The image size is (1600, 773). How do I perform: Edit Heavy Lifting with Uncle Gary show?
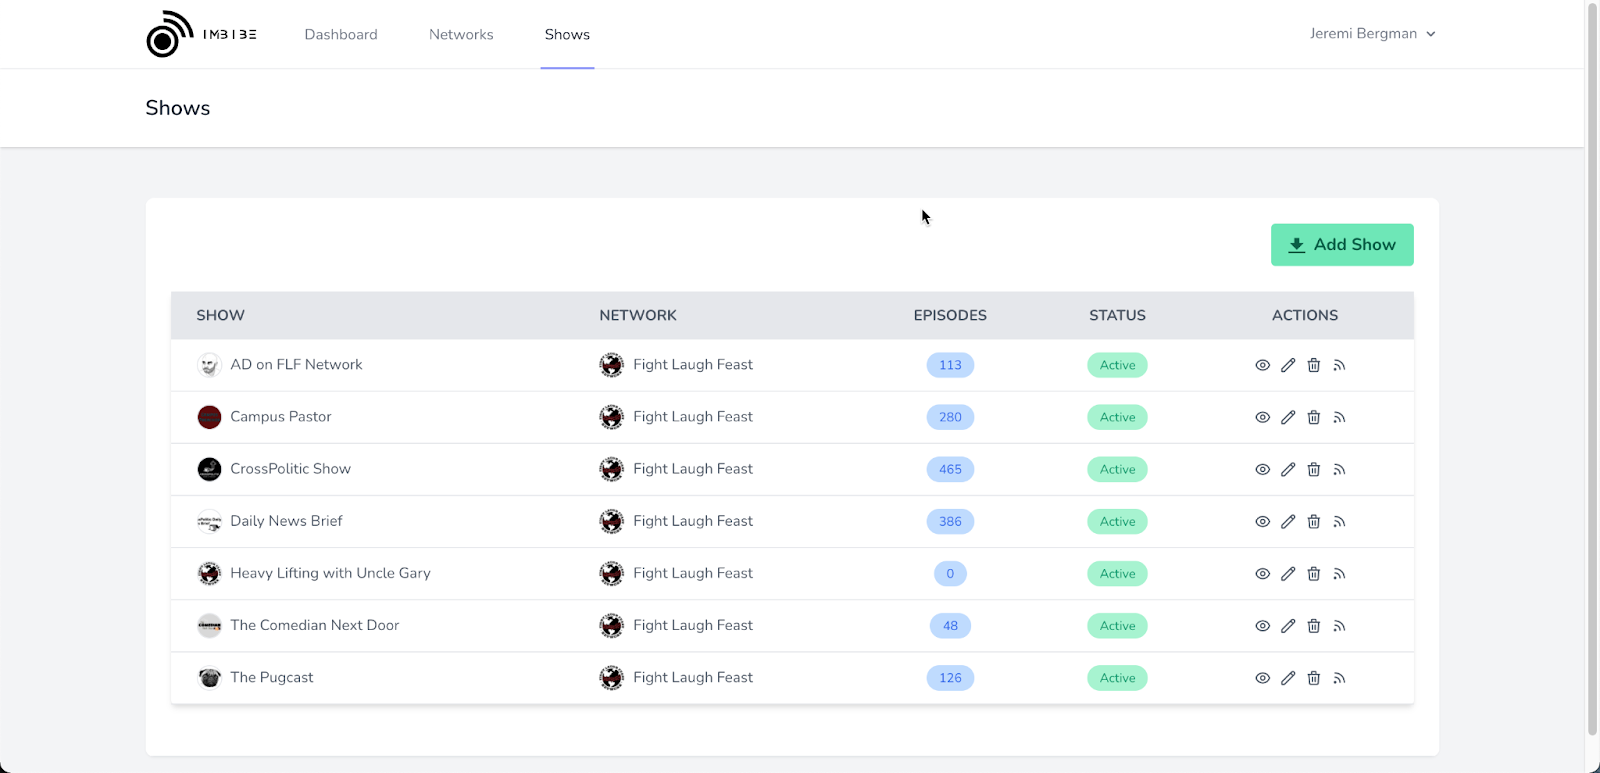(1288, 573)
